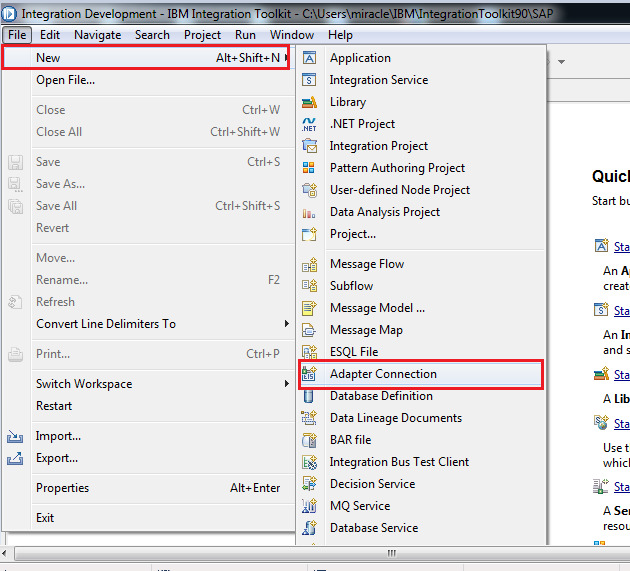Viewport: 630px width, 571px height.
Task: Click the Database Service icon
Action: [309, 528]
